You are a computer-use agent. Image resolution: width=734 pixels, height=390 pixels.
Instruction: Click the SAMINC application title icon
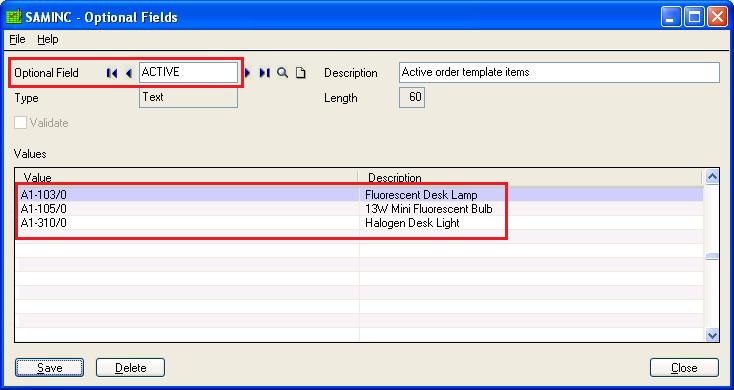point(14,16)
